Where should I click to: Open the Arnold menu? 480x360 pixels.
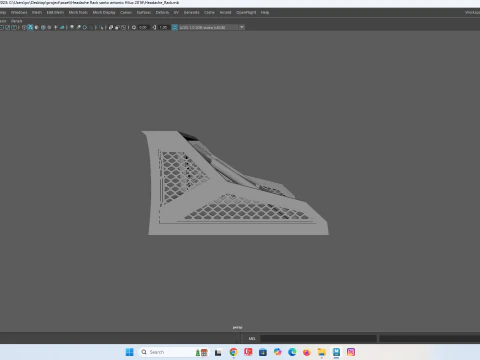[225, 12]
